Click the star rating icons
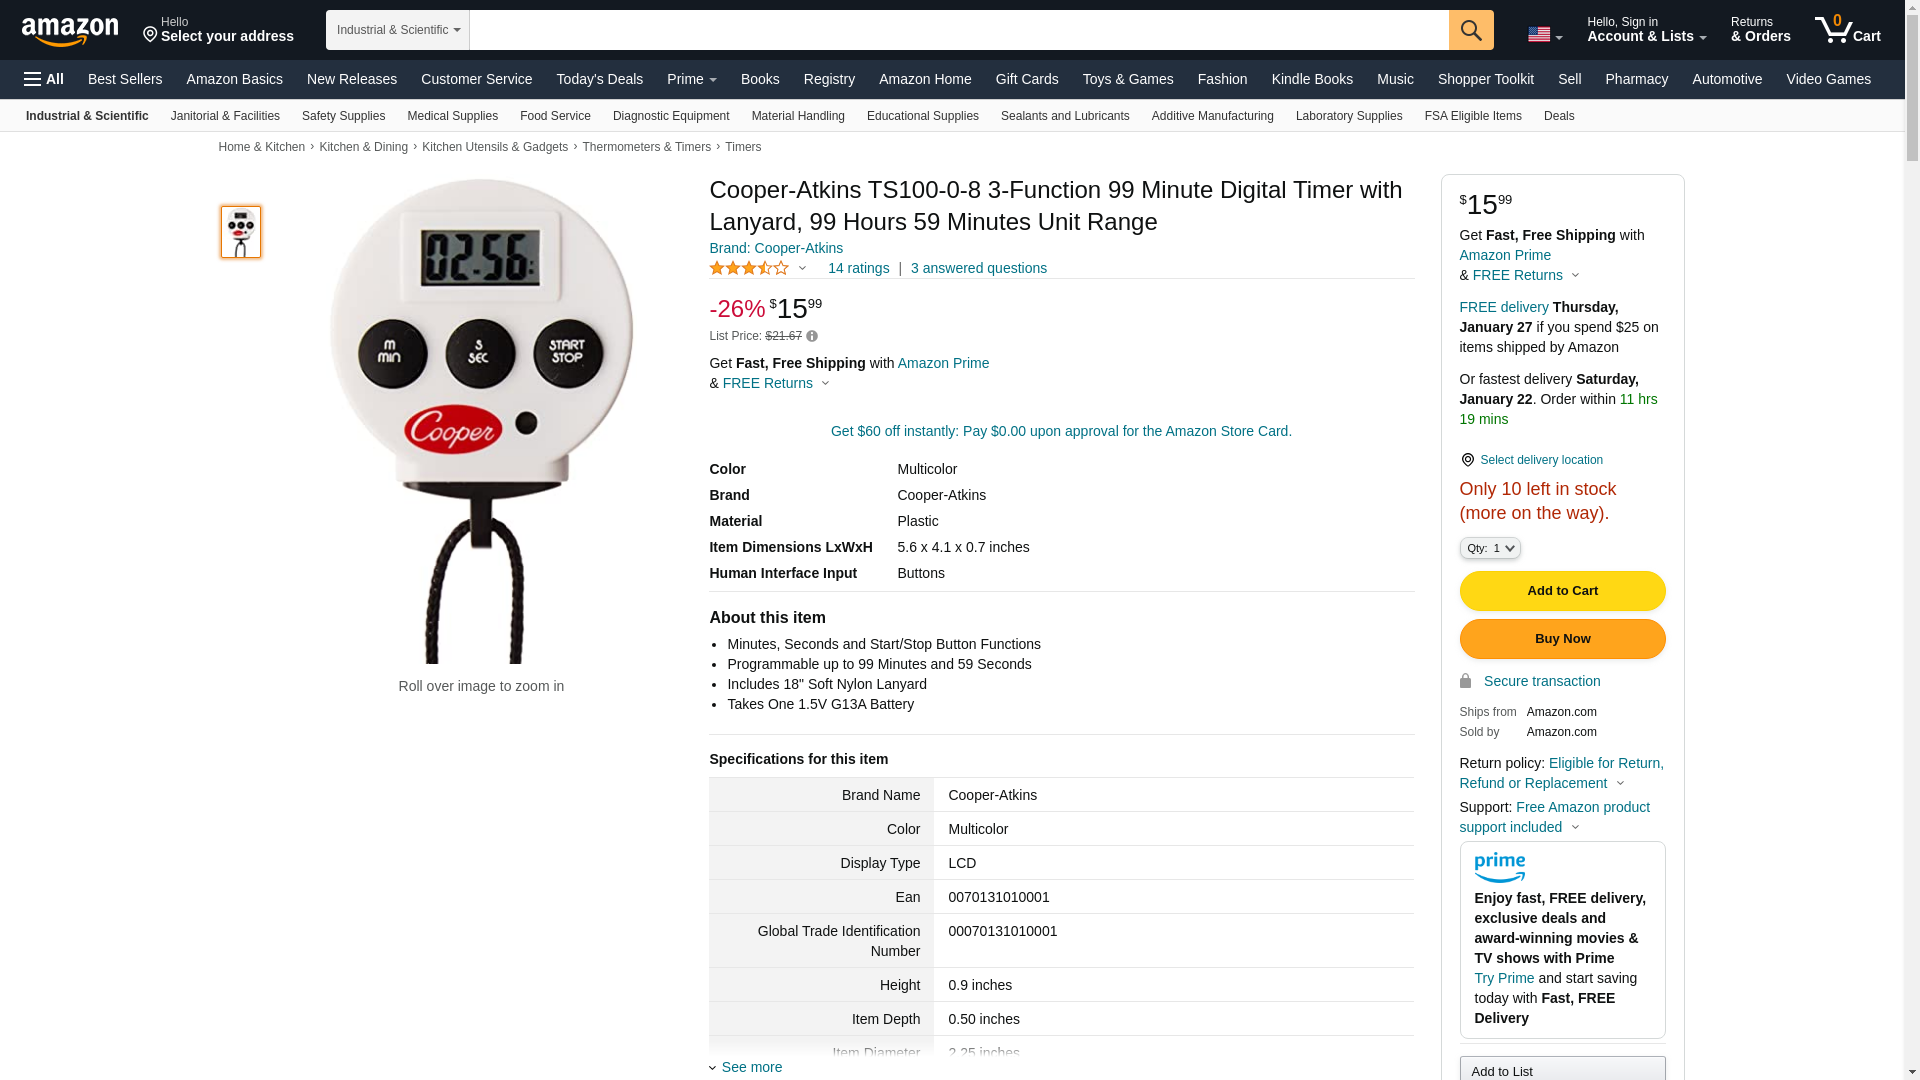 click(x=749, y=268)
